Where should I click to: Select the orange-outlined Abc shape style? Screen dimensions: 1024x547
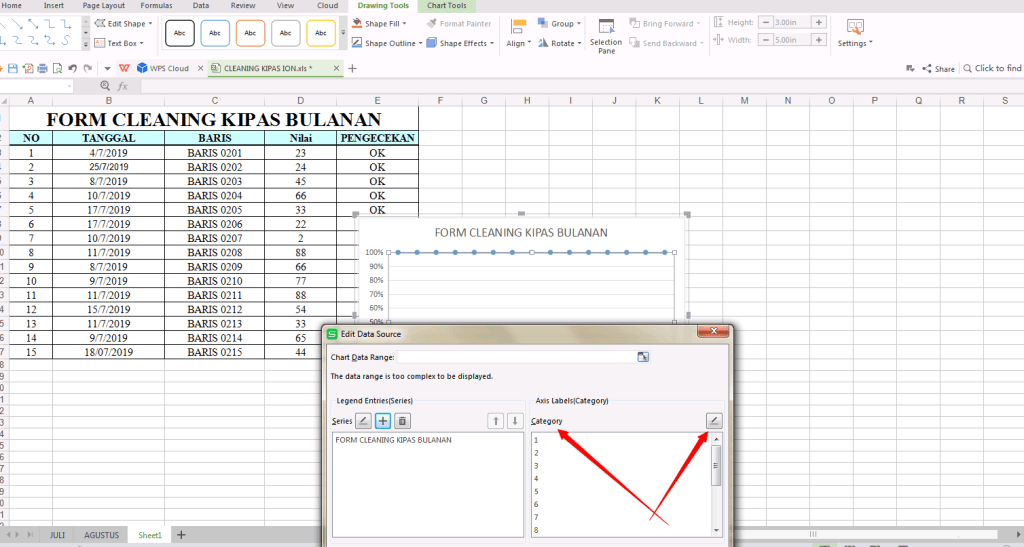point(249,33)
